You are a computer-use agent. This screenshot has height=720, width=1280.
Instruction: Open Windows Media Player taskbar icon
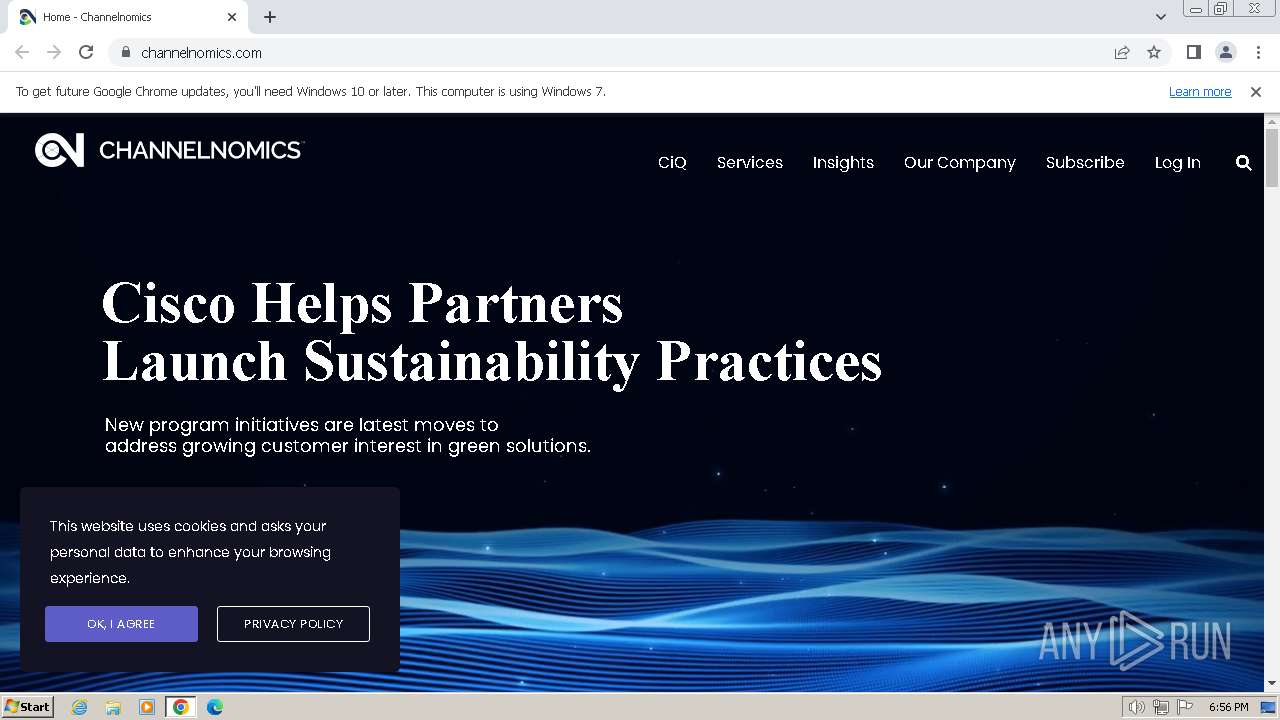click(x=147, y=707)
